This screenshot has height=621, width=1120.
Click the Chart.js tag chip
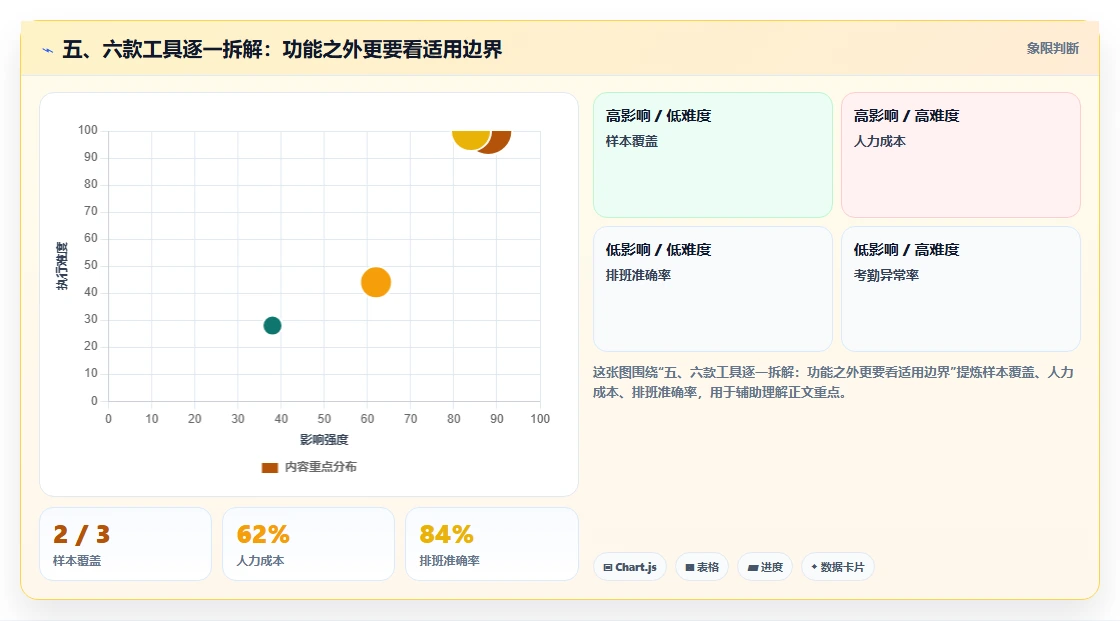pos(630,567)
